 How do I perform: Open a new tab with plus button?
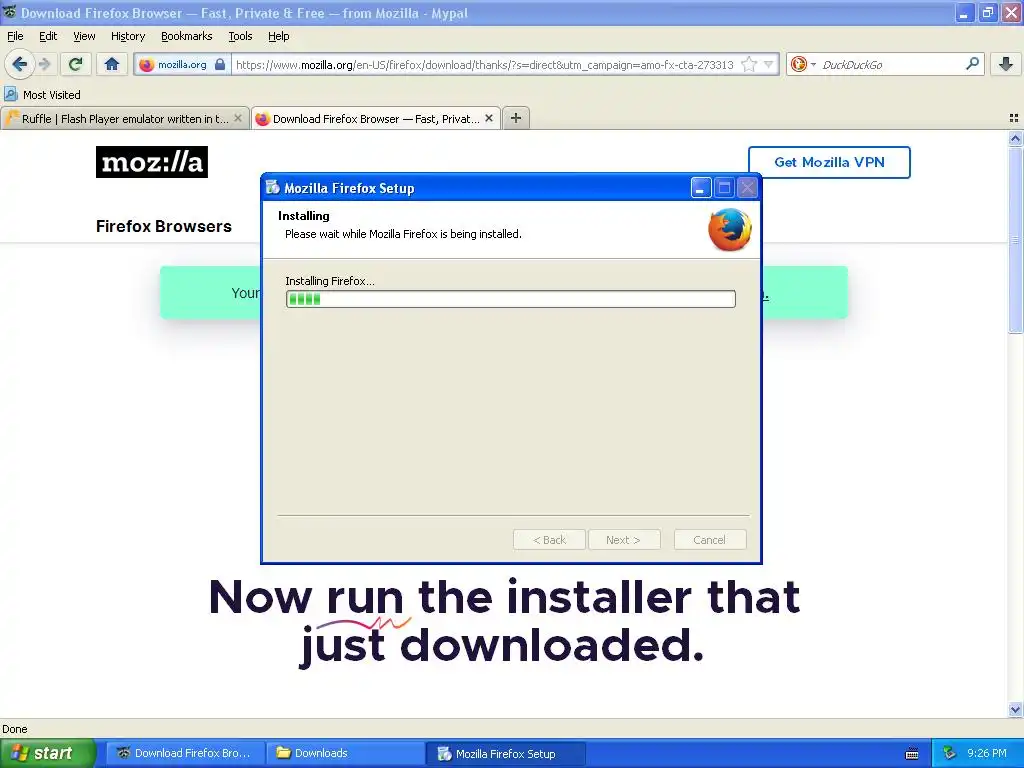(x=516, y=118)
